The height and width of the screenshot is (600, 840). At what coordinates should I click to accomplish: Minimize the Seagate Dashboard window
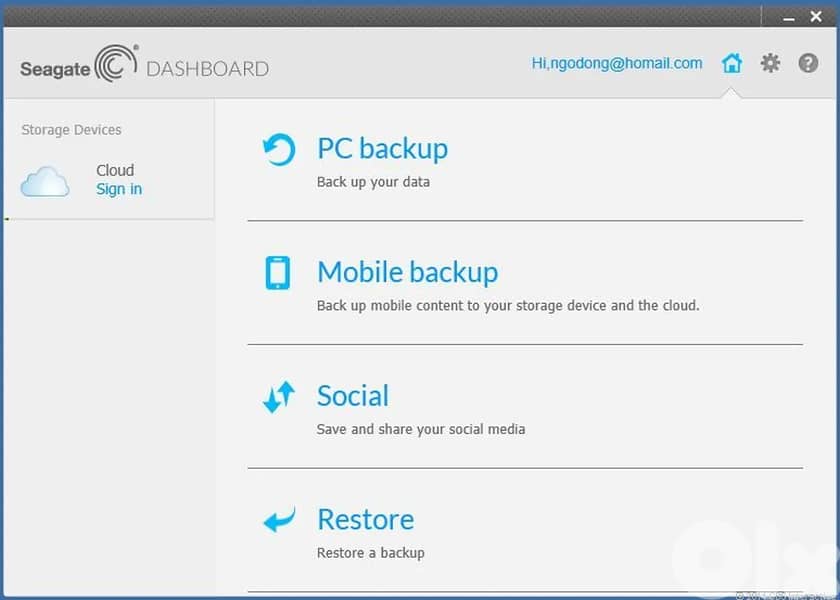point(789,17)
